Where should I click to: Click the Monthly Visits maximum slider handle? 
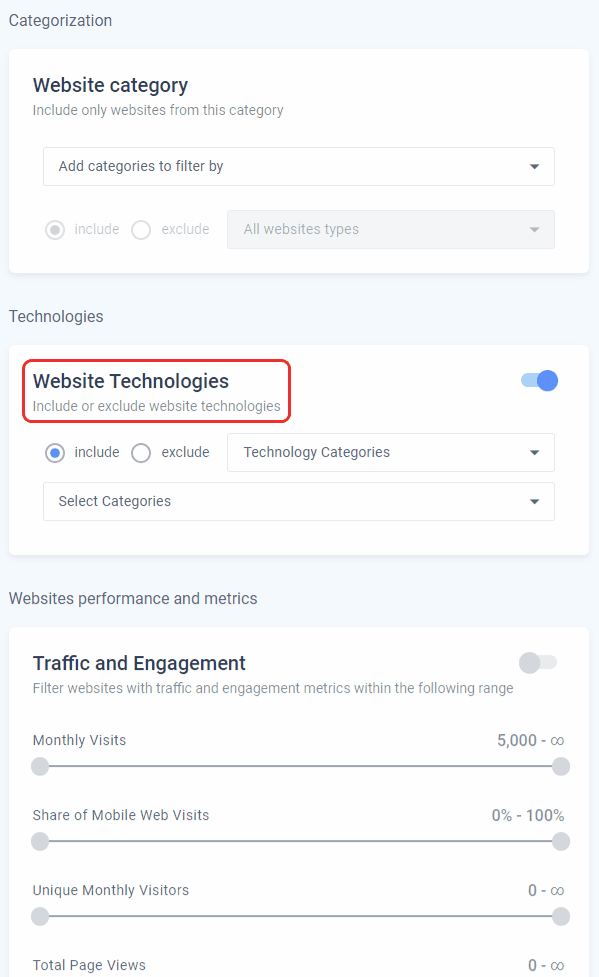click(561, 767)
